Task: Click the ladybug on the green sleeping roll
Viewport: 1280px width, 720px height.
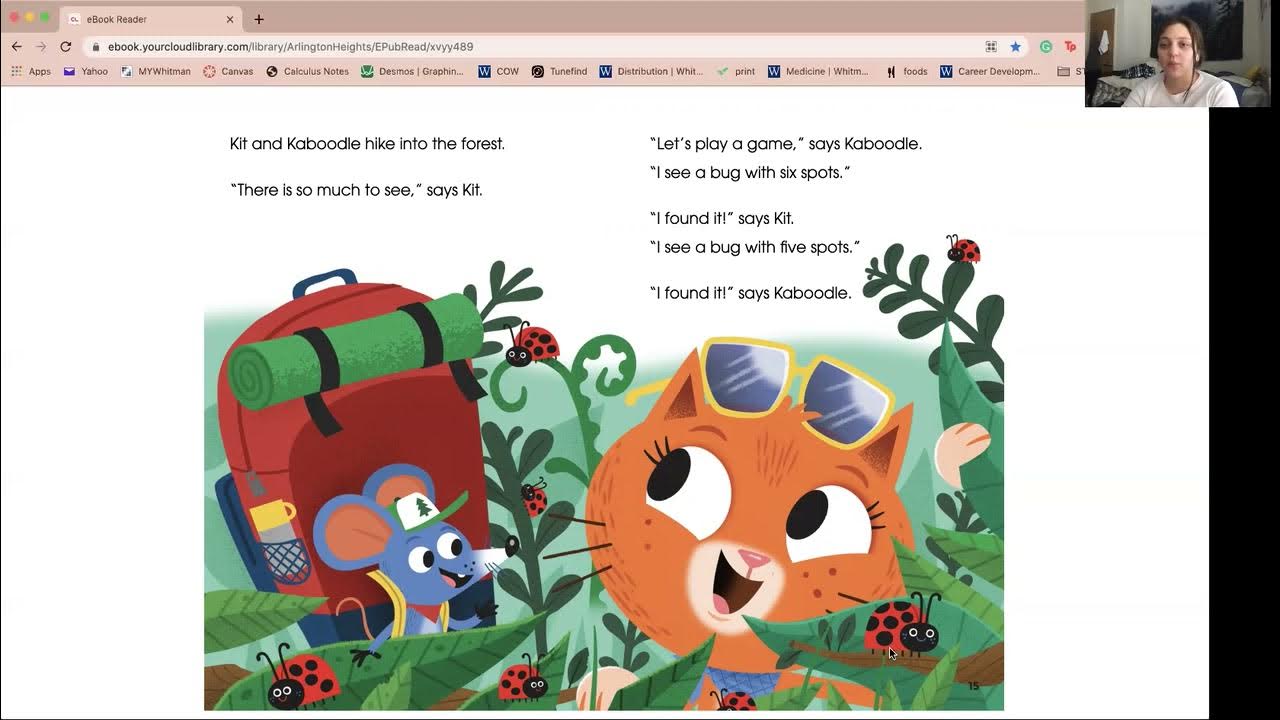Action: (530, 344)
